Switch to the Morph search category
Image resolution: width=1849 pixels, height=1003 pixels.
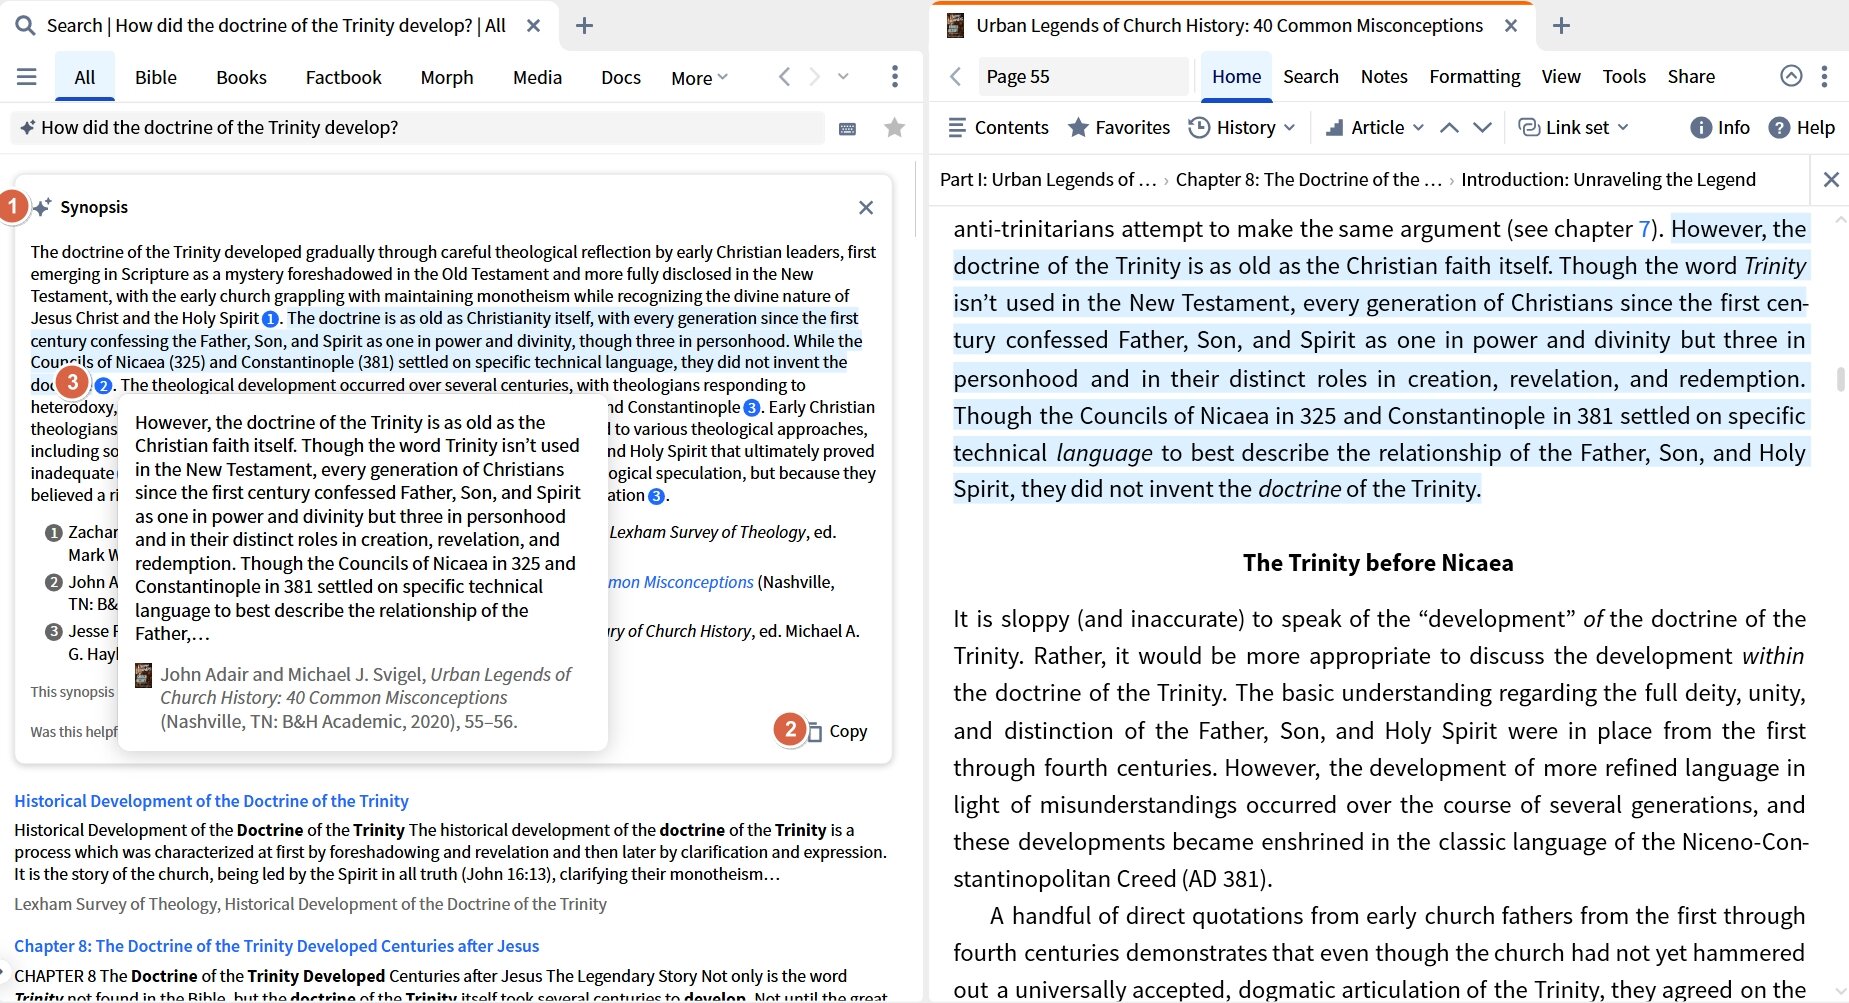tap(447, 77)
